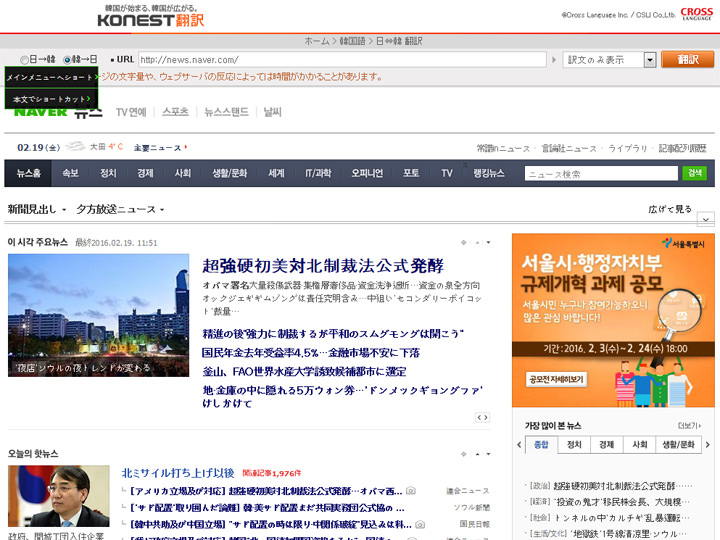Screen dimensions: 720x540
Task: Open the translation display mode dropdown
Action: coord(650,60)
